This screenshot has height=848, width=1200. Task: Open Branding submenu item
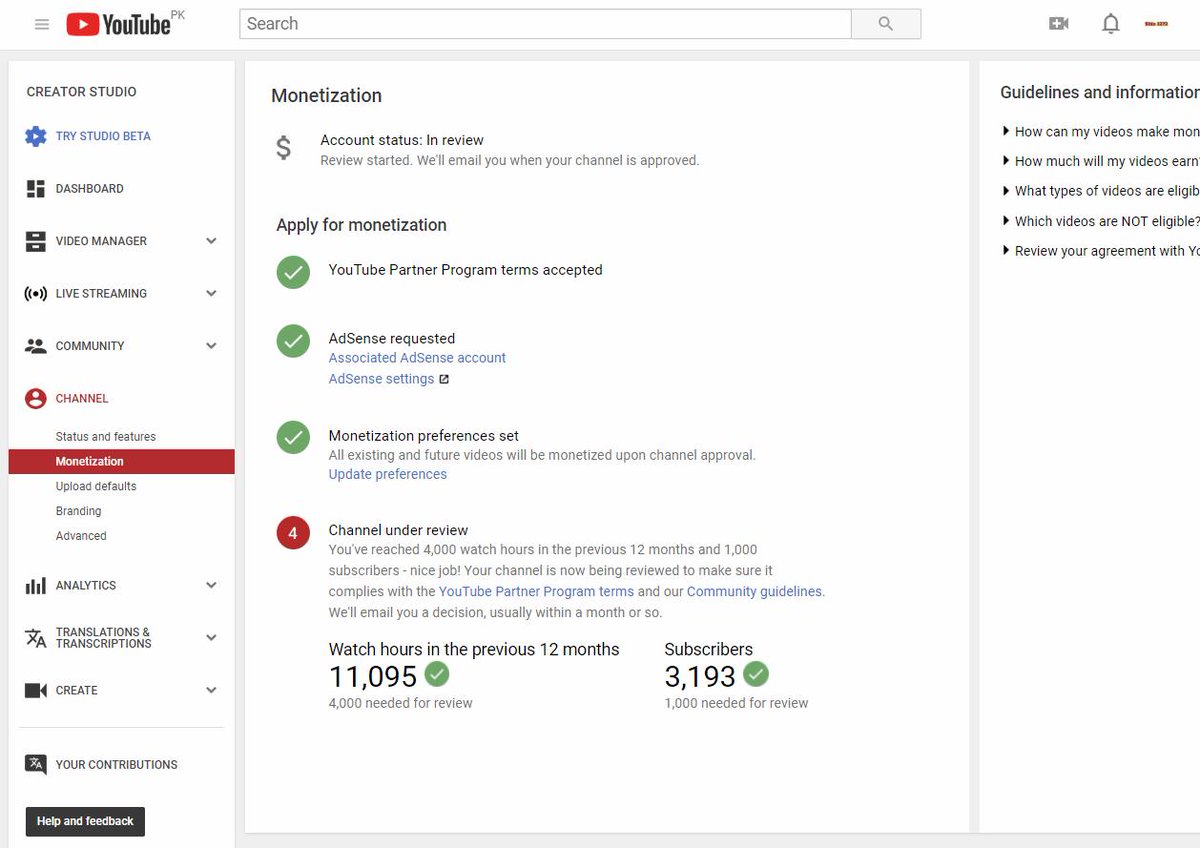tap(79, 511)
